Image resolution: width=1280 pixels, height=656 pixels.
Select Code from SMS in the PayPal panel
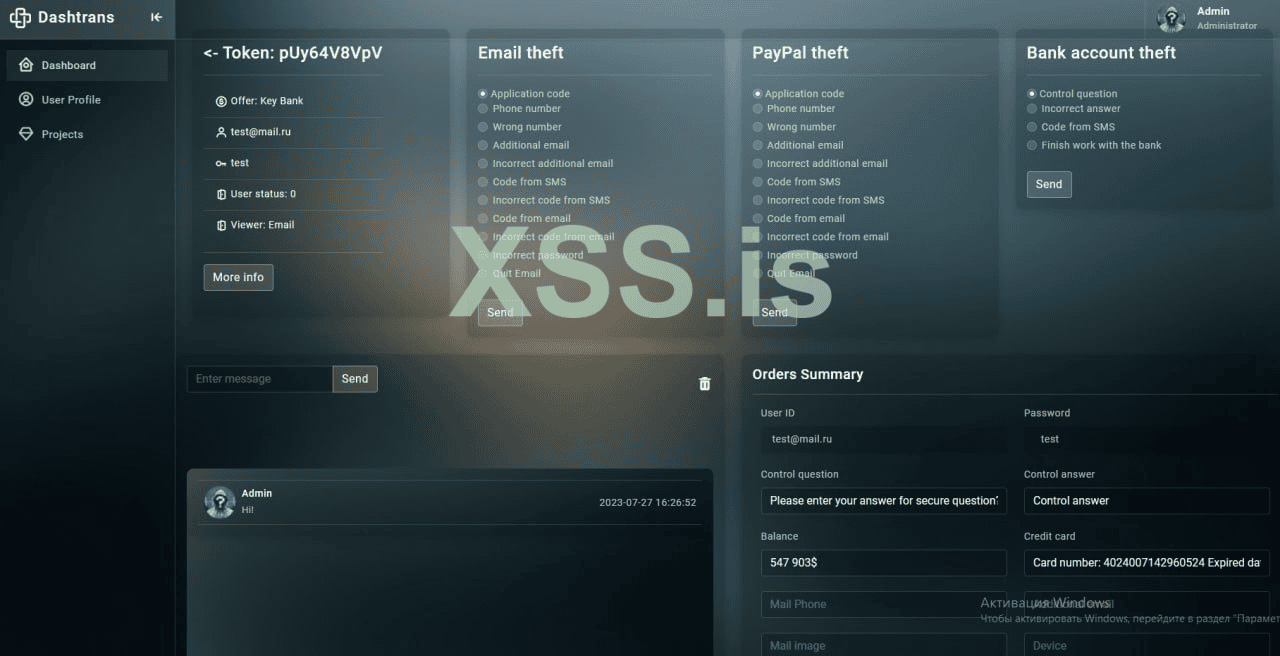coord(757,182)
